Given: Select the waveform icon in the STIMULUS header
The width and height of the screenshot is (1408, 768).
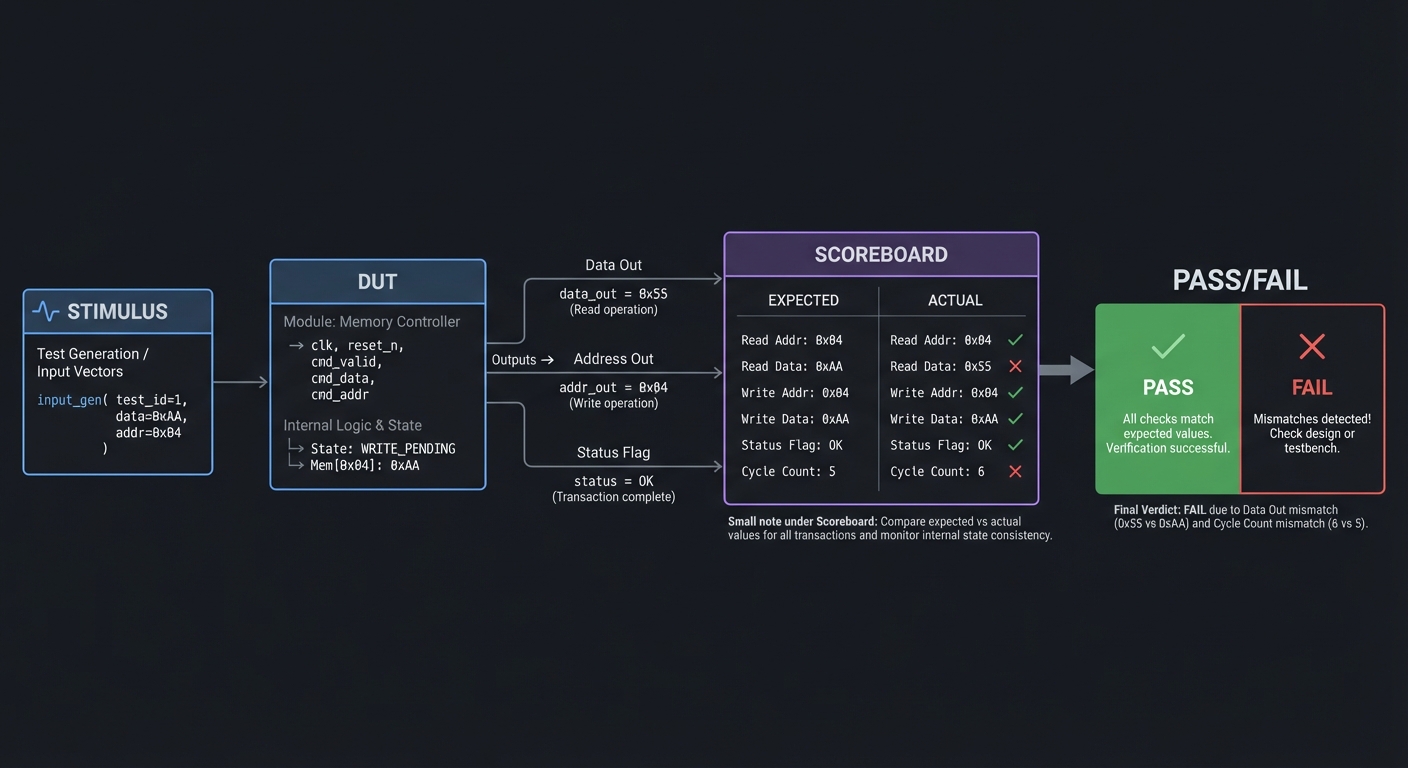Looking at the screenshot, I should [x=46, y=311].
